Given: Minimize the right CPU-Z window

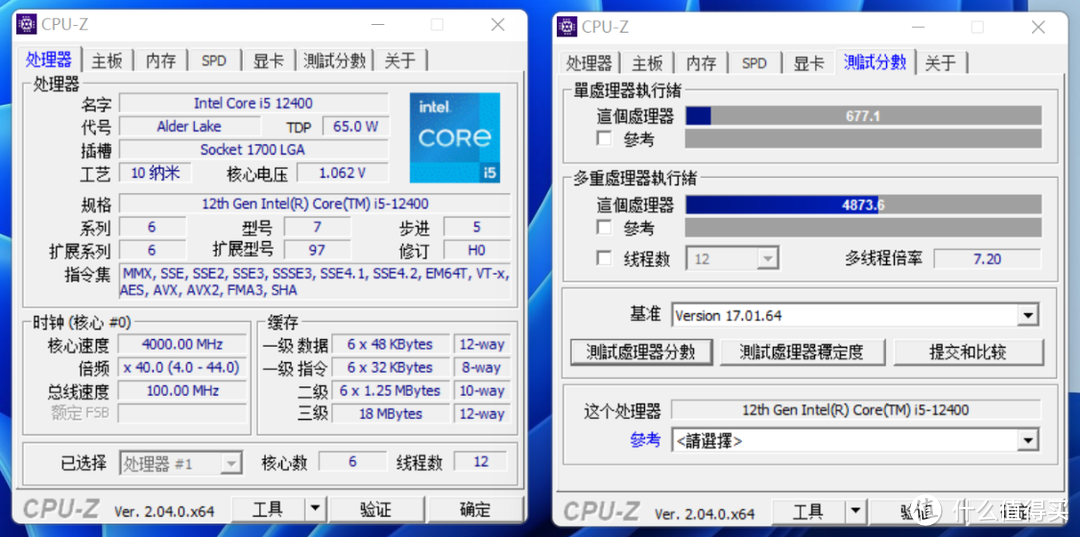Looking at the screenshot, I should (918, 27).
